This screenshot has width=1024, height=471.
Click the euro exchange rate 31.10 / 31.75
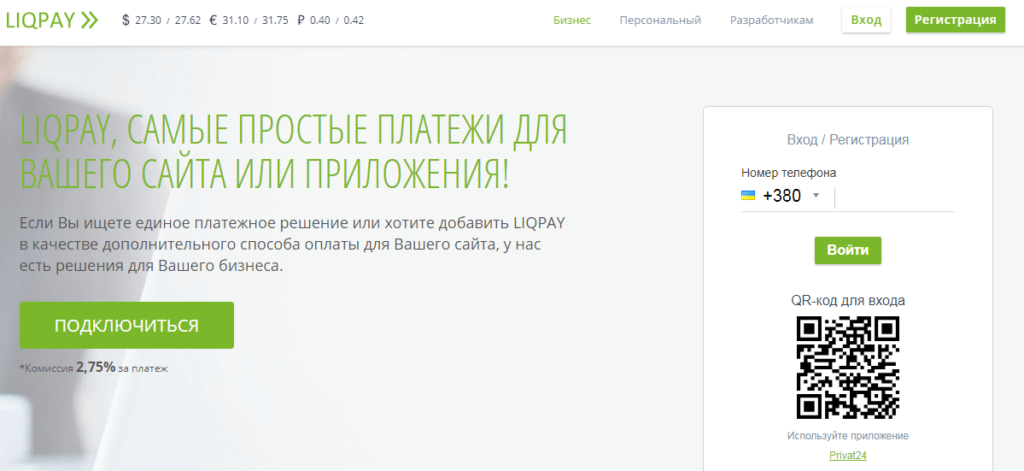[254, 20]
